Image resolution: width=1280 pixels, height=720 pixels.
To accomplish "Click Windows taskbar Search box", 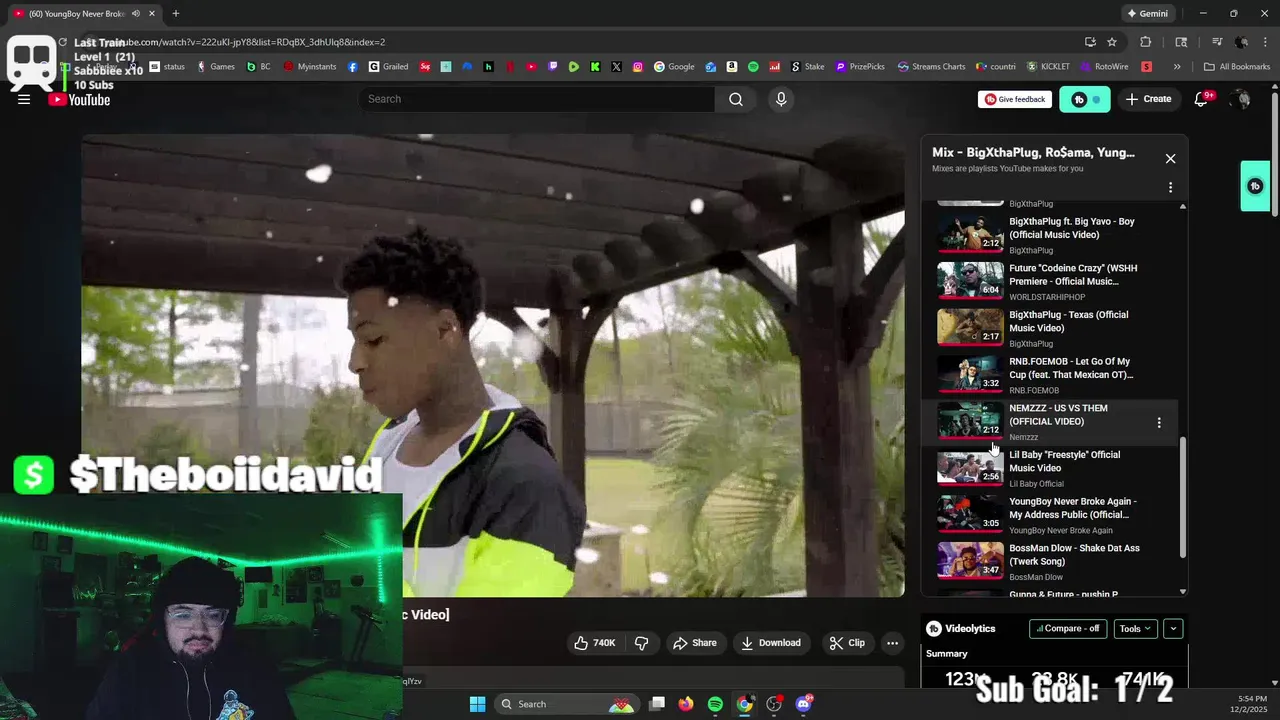I will tap(567, 704).
